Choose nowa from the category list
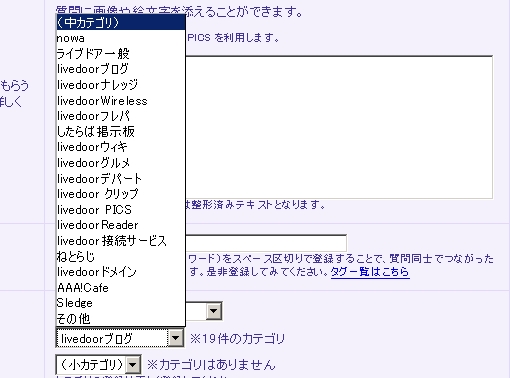The height and width of the screenshot is (378, 510). click(121, 38)
